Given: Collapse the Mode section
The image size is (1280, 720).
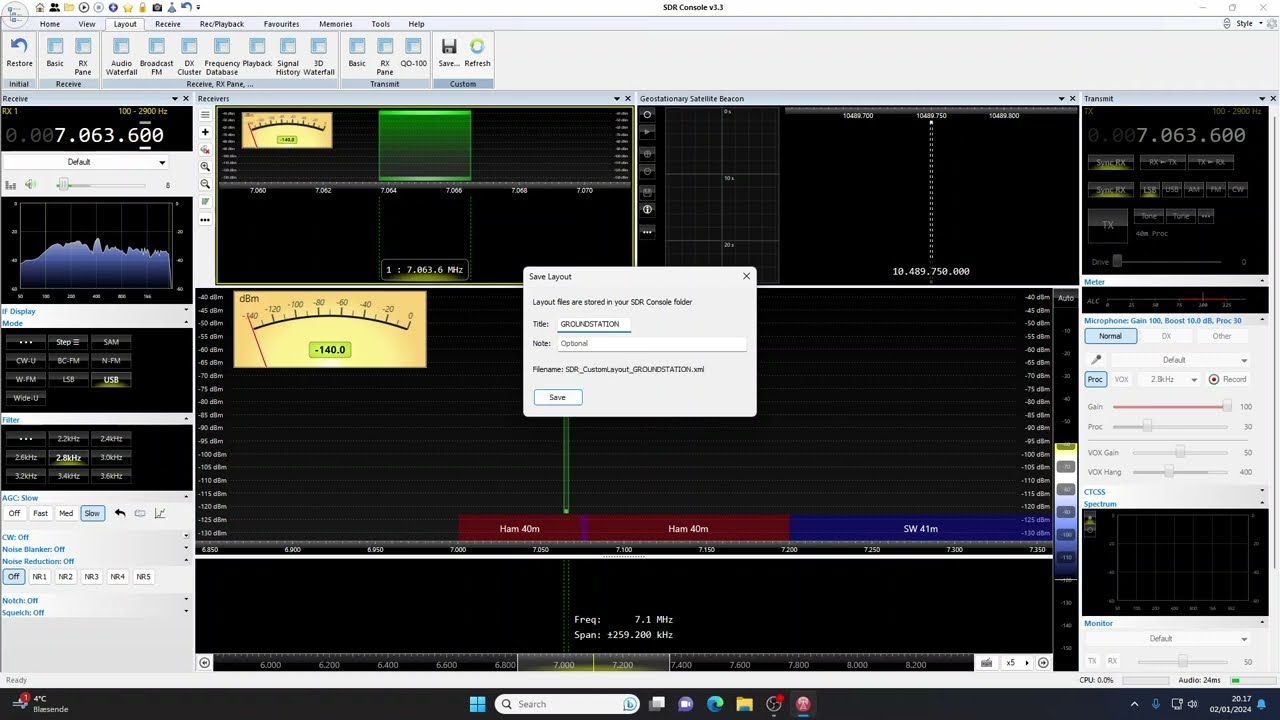Looking at the screenshot, I should click(x=186, y=323).
